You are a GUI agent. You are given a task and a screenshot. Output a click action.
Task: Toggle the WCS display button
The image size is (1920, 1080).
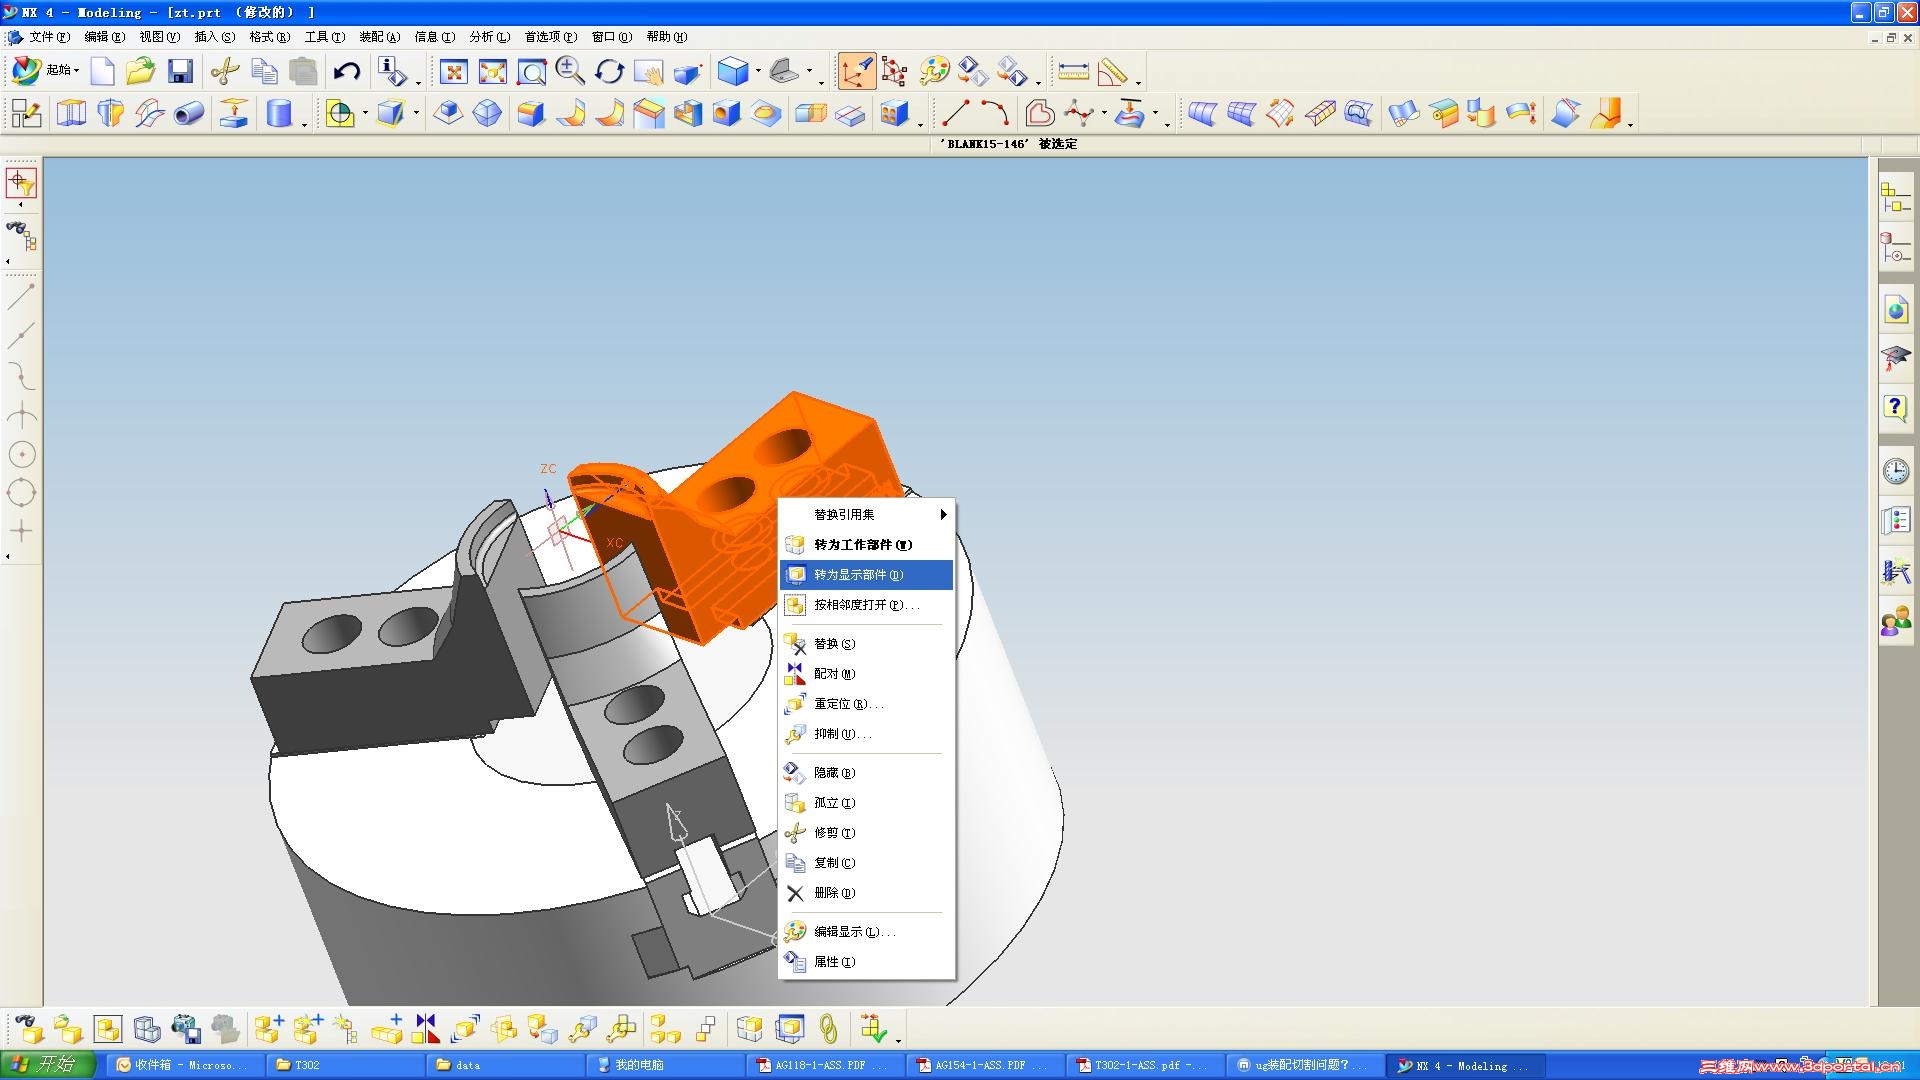point(856,71)
